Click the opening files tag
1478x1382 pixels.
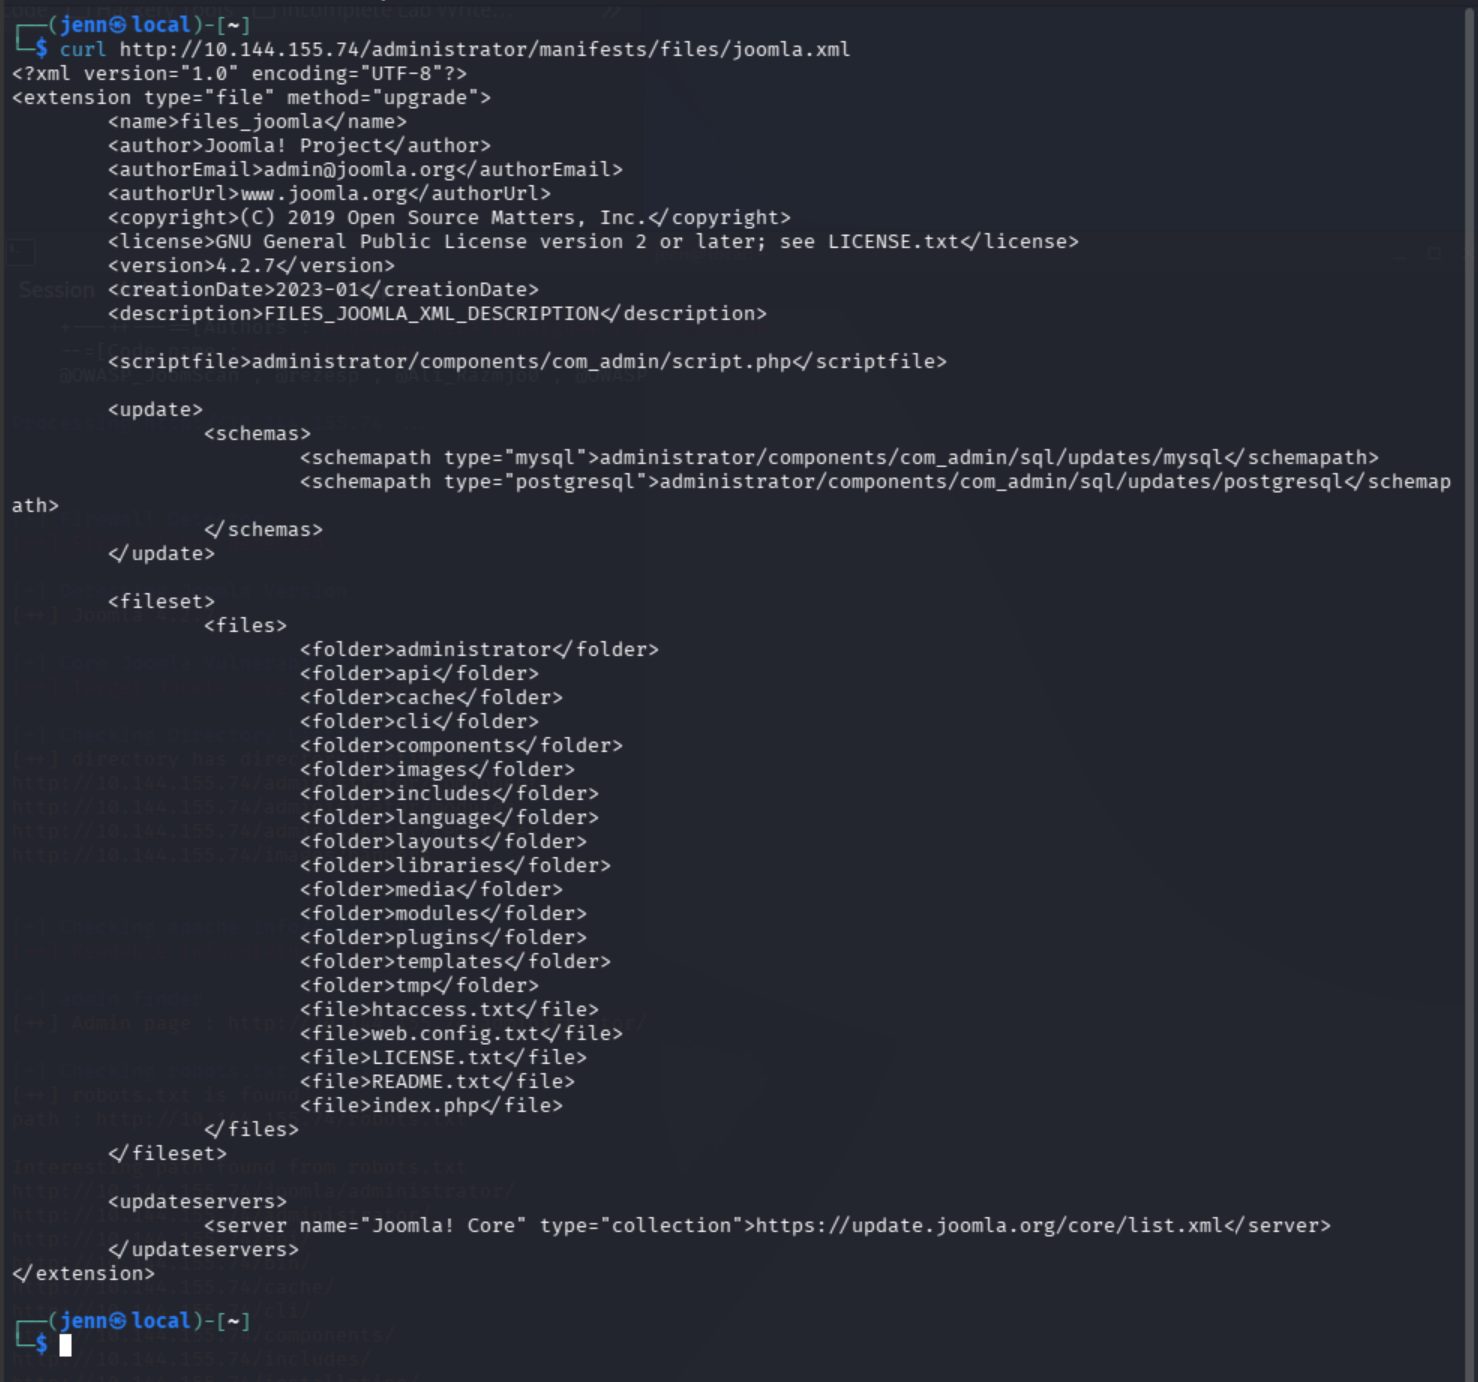tap(245, 625)
